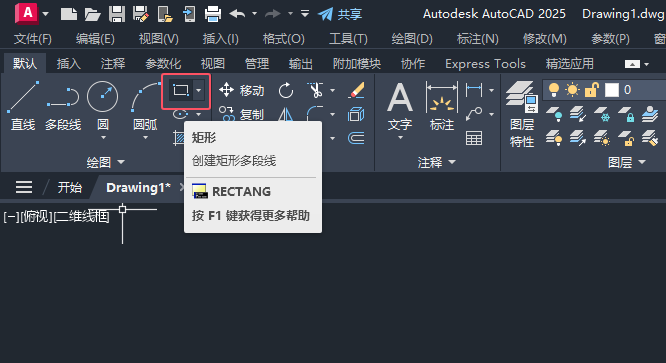Activate the Mirror tool icon
Viewport: 666px width, 363px height.
[x=286, y=114]
